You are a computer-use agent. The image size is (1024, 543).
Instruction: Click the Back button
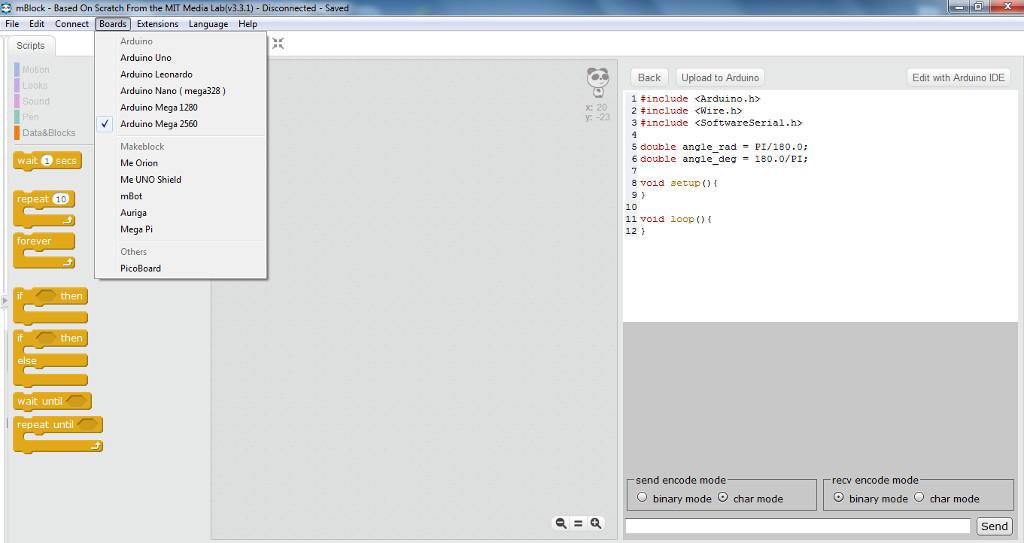click(649, 77)
